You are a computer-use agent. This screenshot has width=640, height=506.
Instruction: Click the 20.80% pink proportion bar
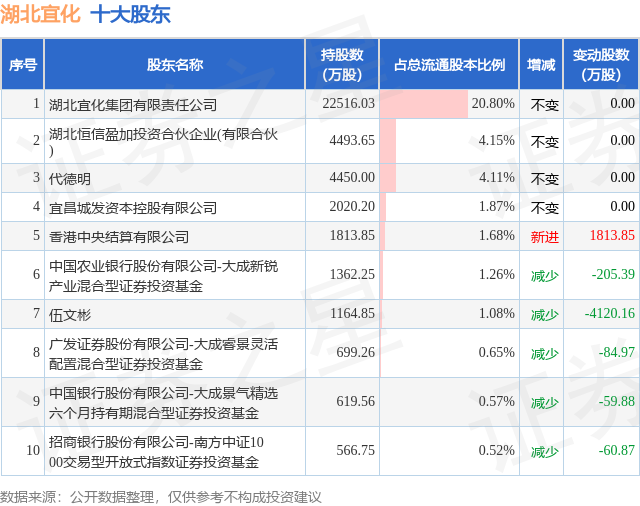coord(424,104)
